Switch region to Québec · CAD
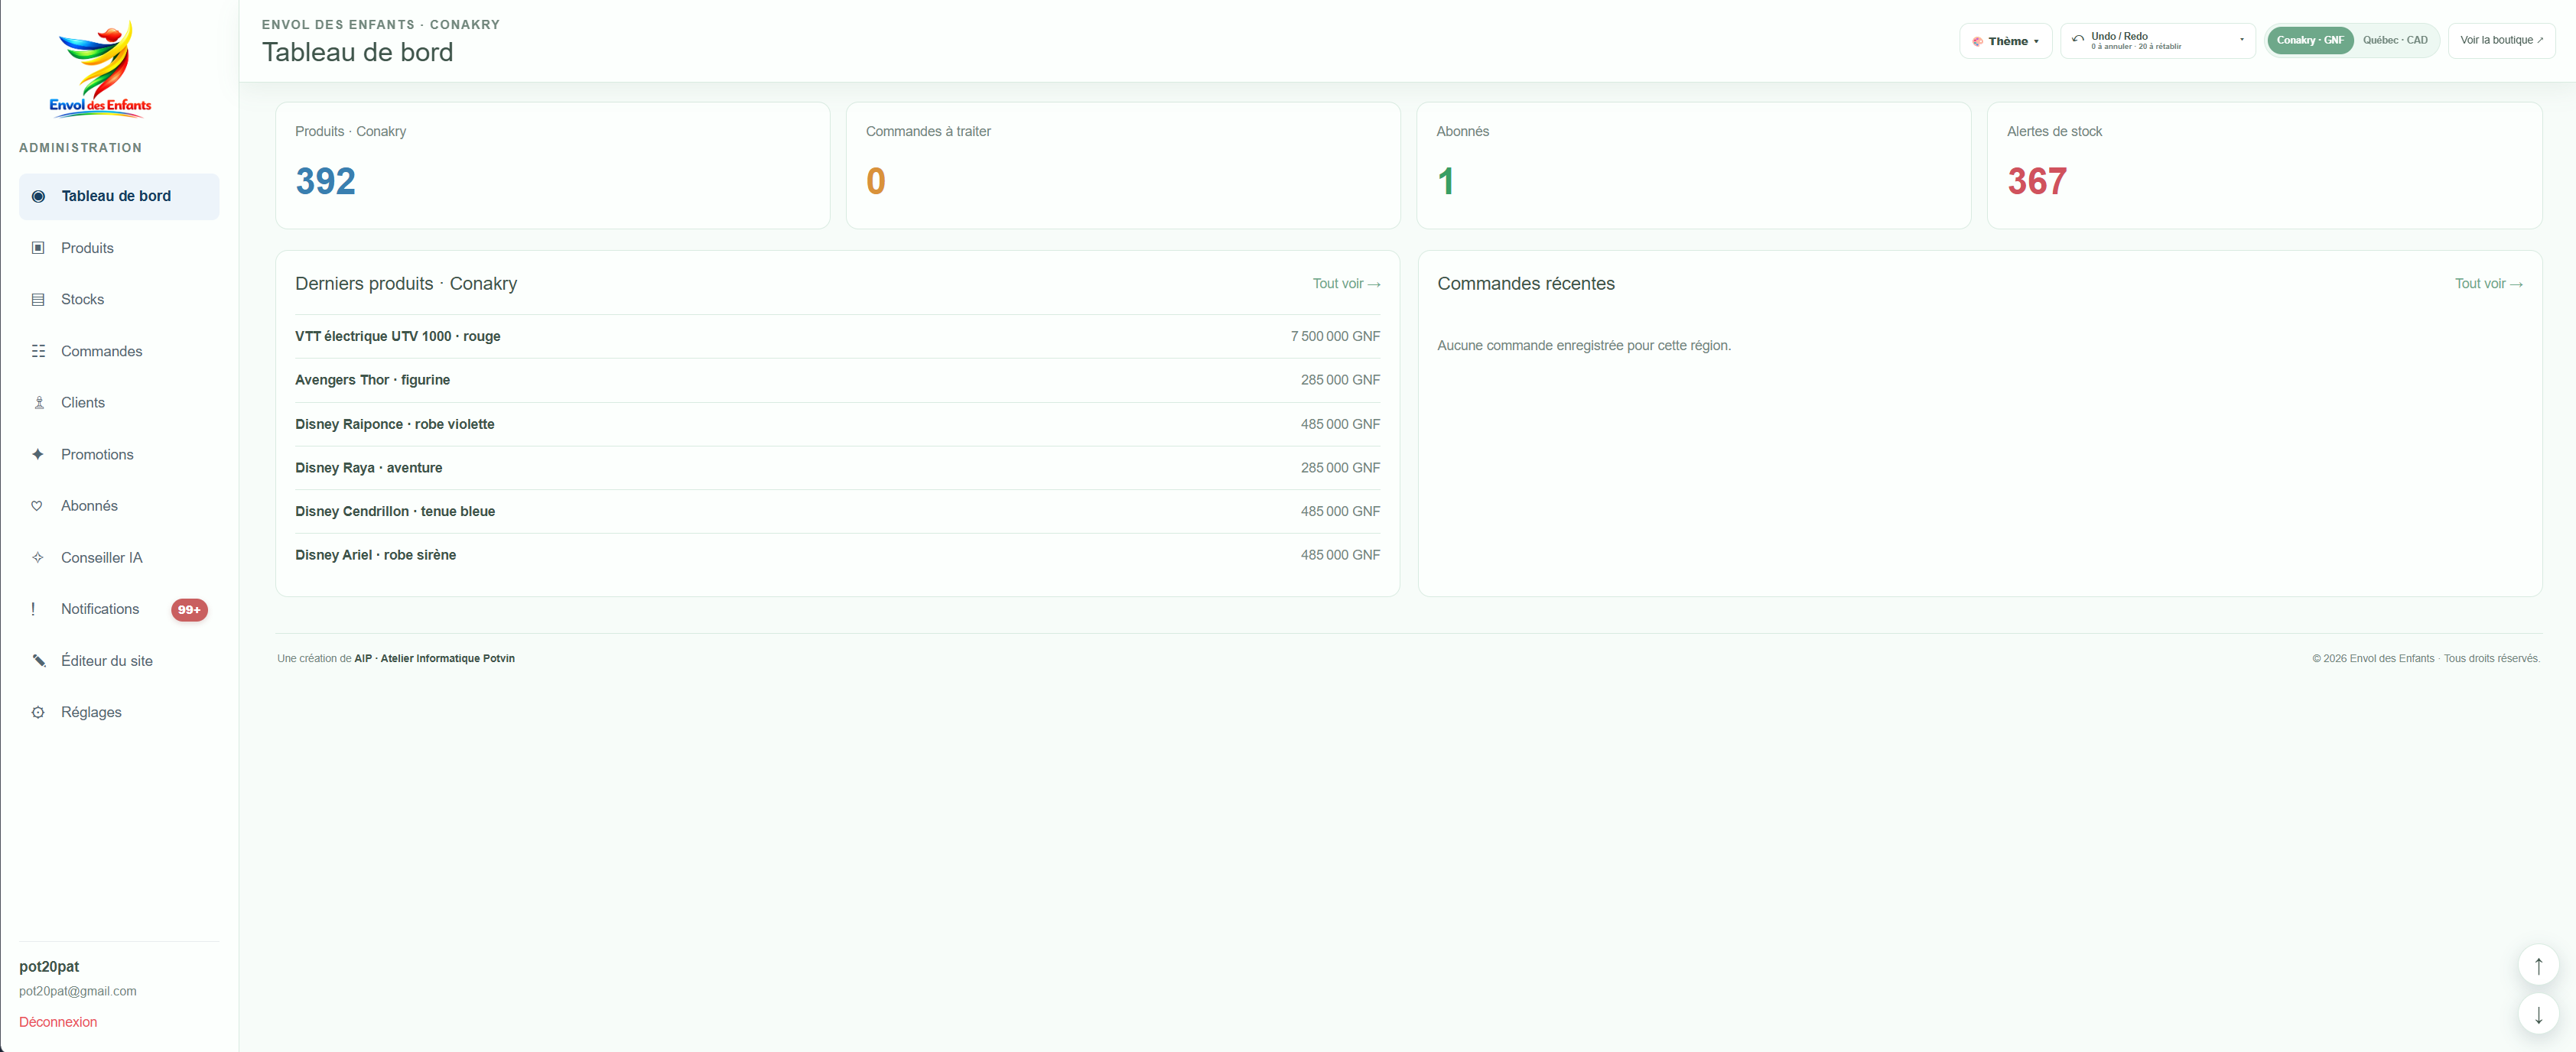The width and height of the screenshot is (2576, 1052). (2395, 40)
